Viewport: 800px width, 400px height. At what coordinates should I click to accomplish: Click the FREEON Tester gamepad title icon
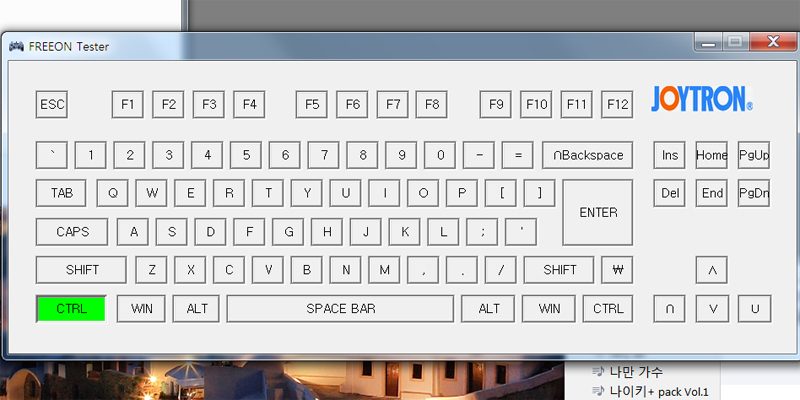pyautogui.click(x=16, y=46)
